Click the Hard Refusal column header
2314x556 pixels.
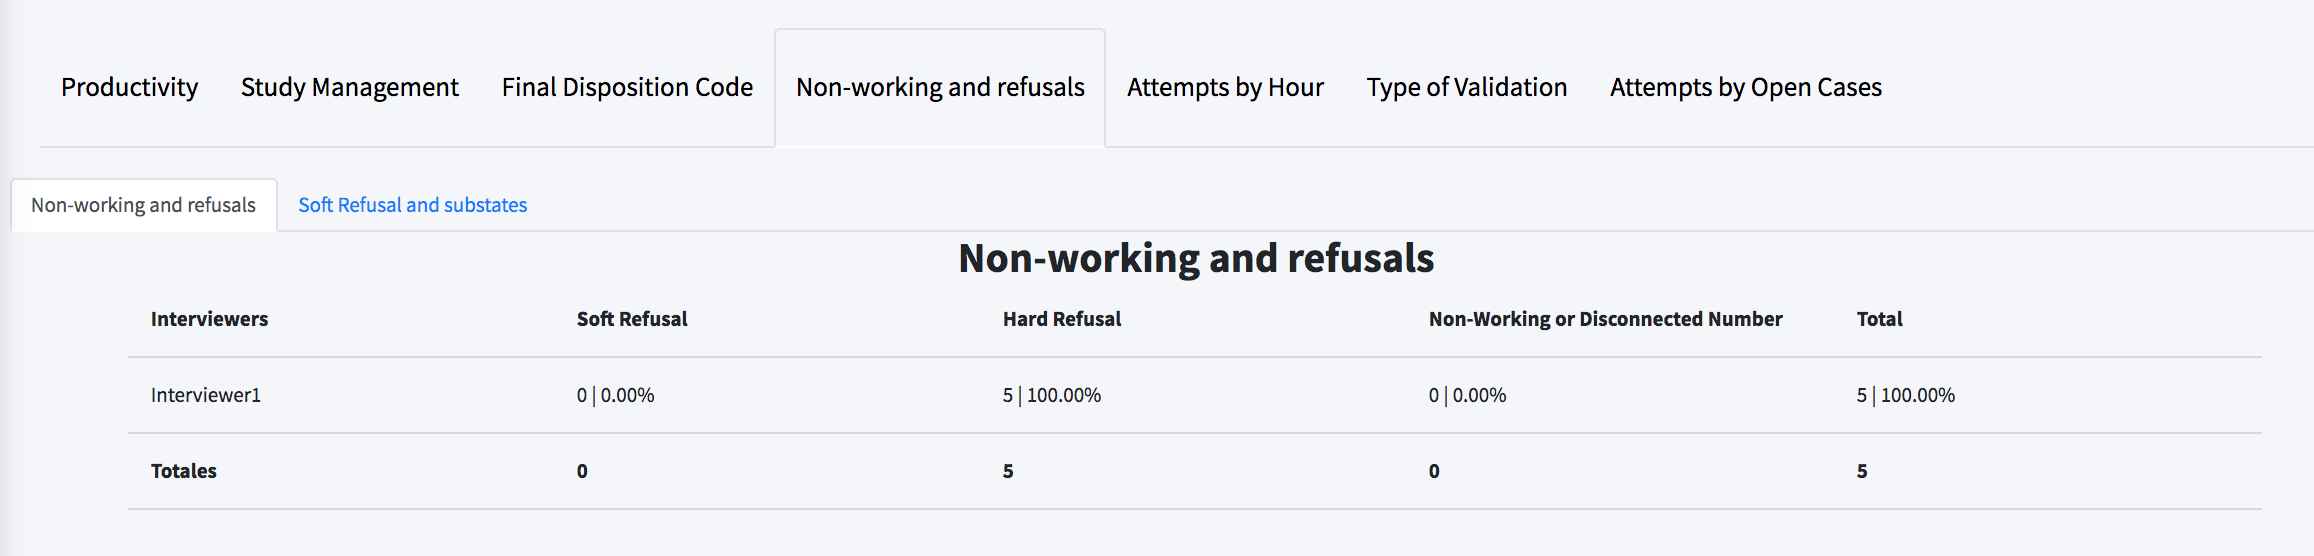point(1062,319)
